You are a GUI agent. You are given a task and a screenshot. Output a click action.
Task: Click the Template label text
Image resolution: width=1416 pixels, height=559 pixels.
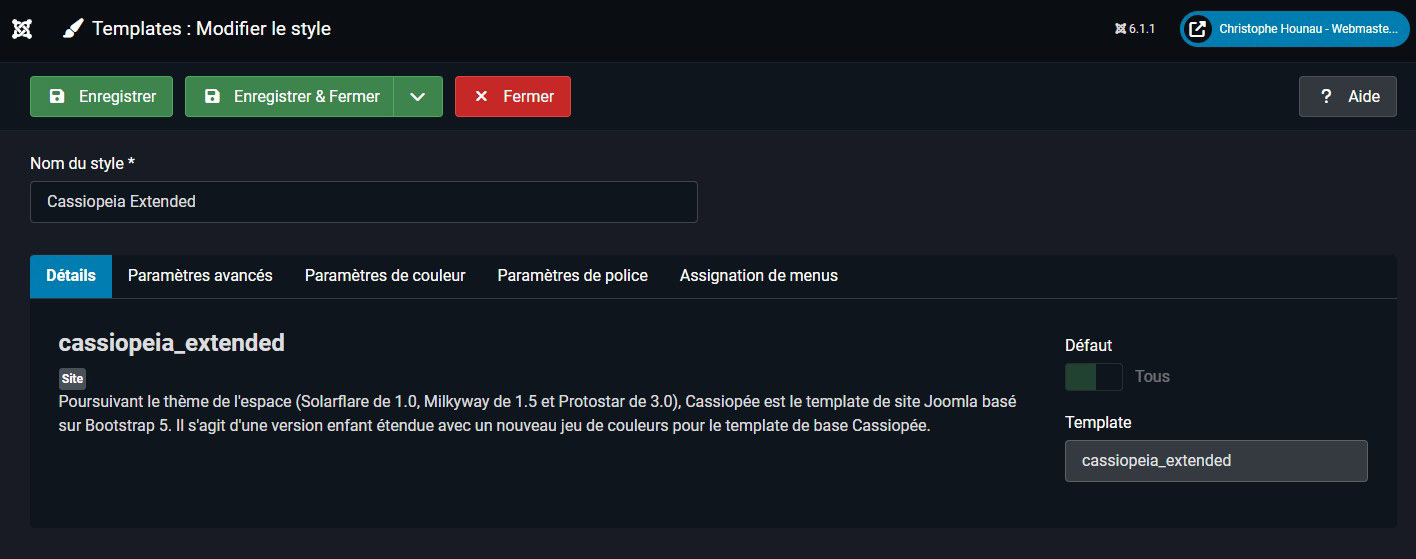point(1098,423)
